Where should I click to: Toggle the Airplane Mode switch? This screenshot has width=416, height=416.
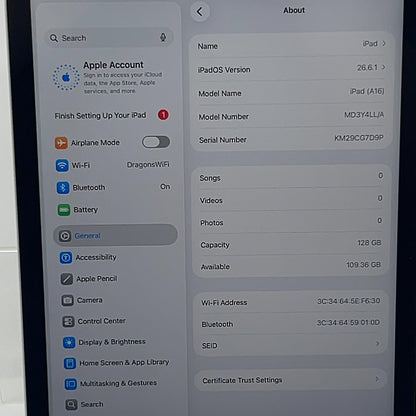pos(156,142)
